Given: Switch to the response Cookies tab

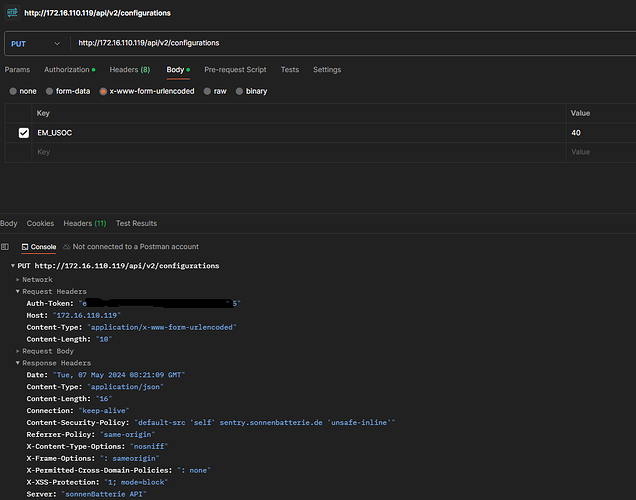Looking at the screenshot, I should point(40,223).
